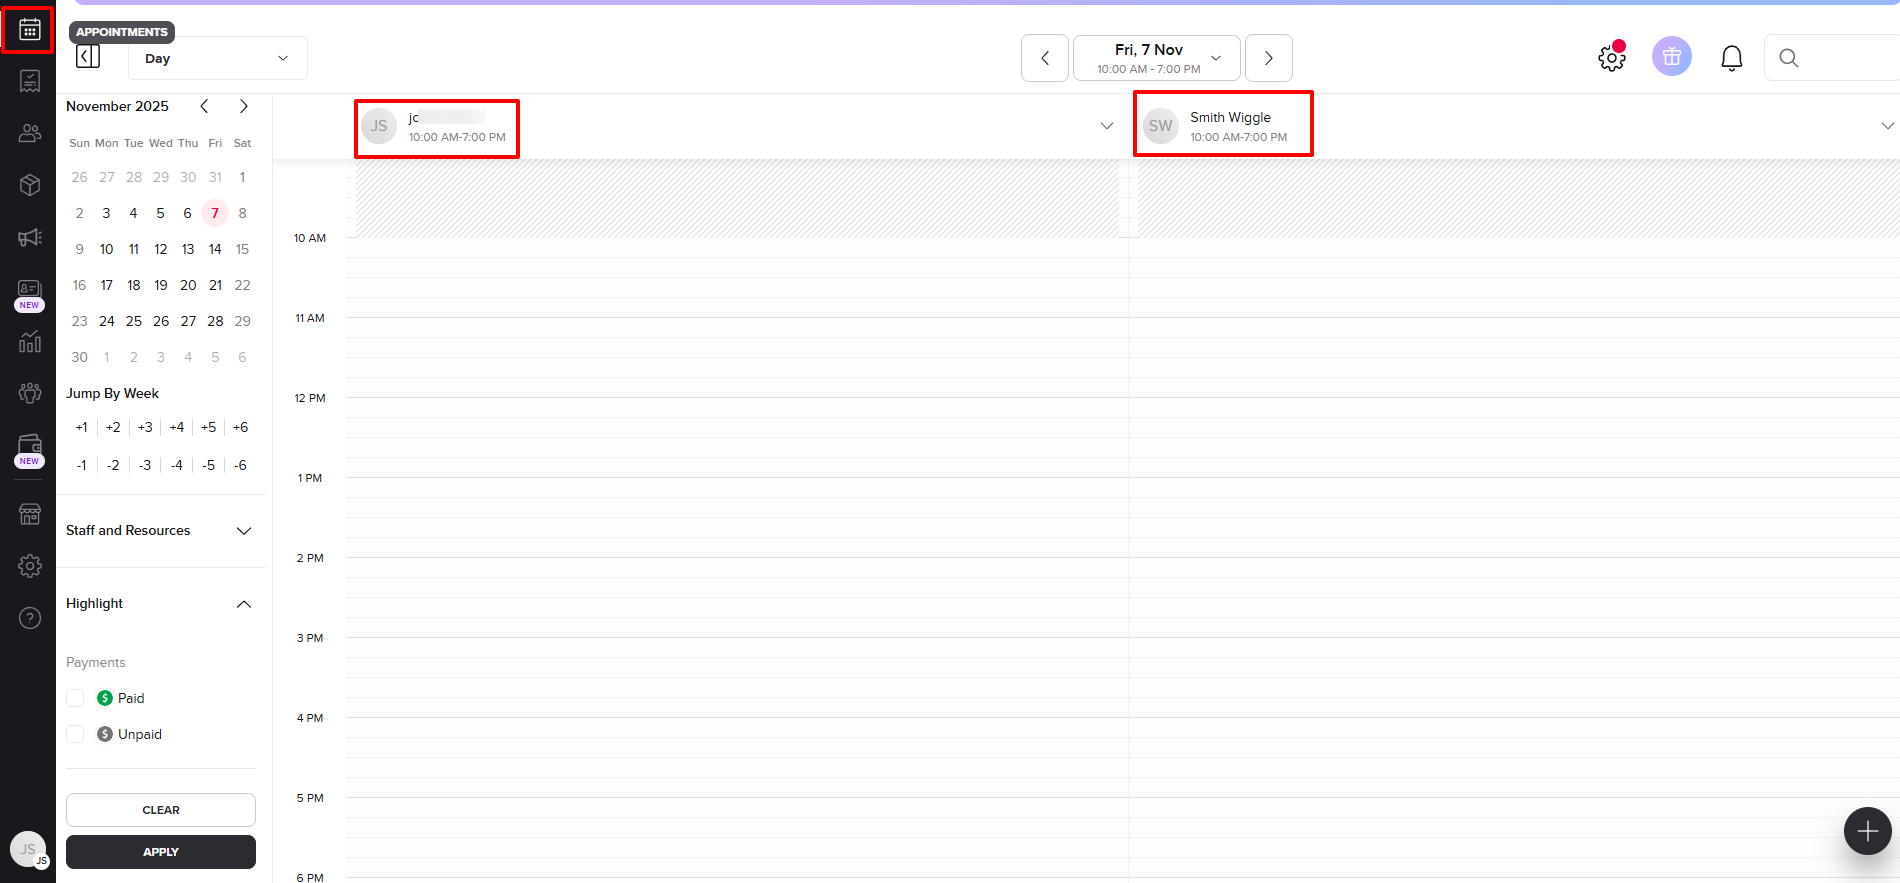The image size is (1900, 883).
Task: Go to next month in mini calendar
Action: (243, 106)
